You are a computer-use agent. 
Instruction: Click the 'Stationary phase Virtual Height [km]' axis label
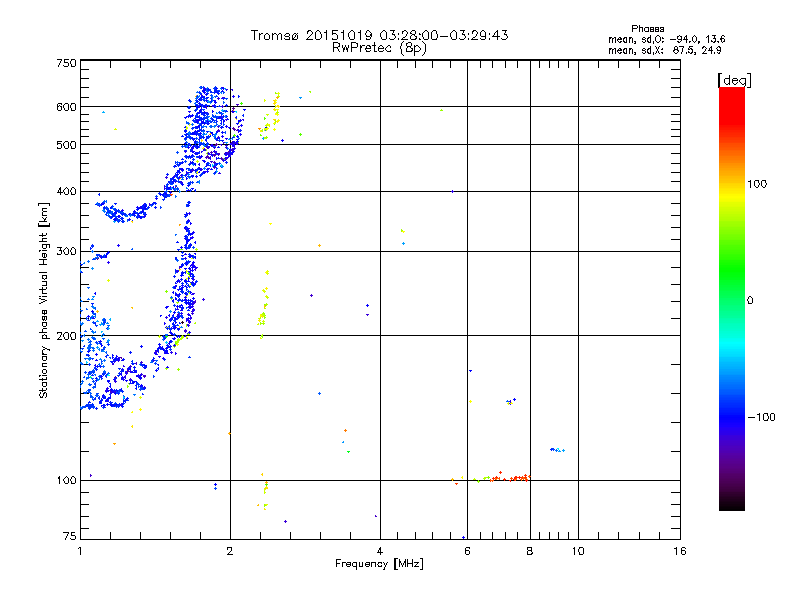pyautogui.click(x=43, y=301)
